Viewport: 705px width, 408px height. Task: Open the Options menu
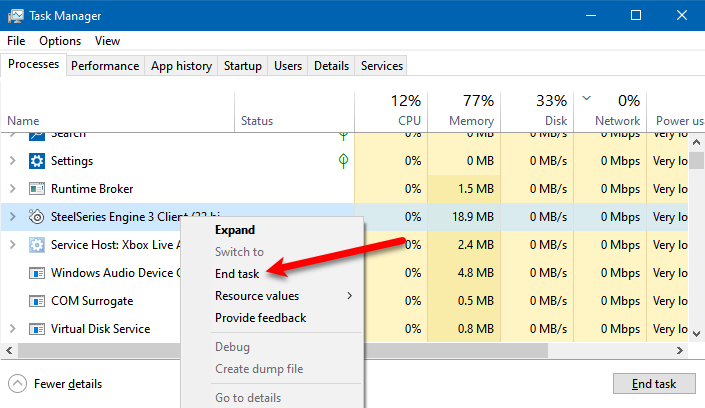(x=60, y=41)
